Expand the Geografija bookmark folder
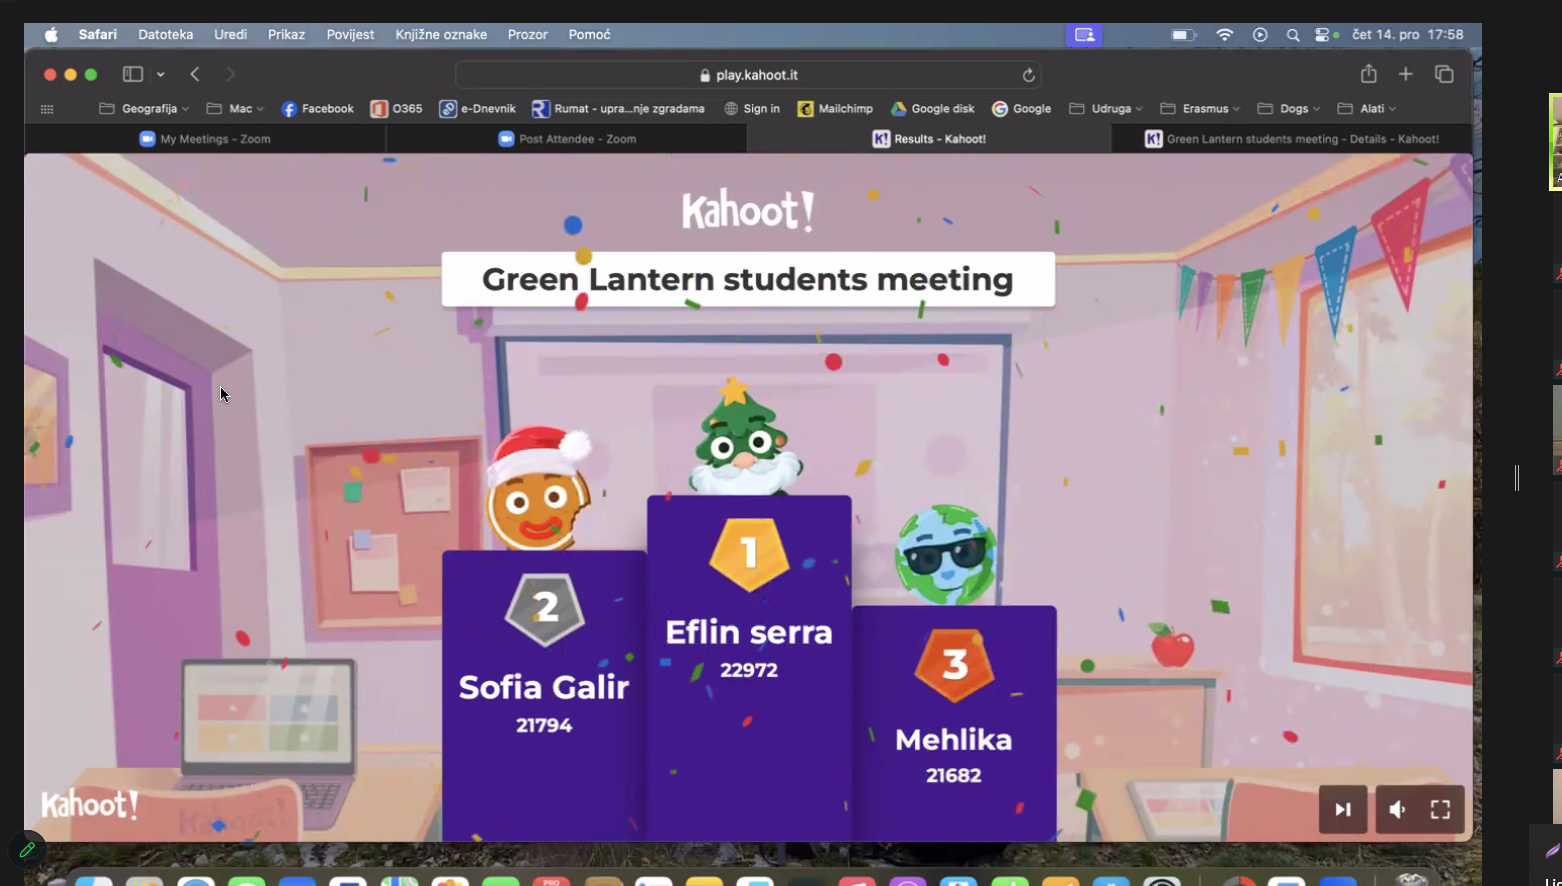Viewport: 1562px width, 886px height. point(144,109)
